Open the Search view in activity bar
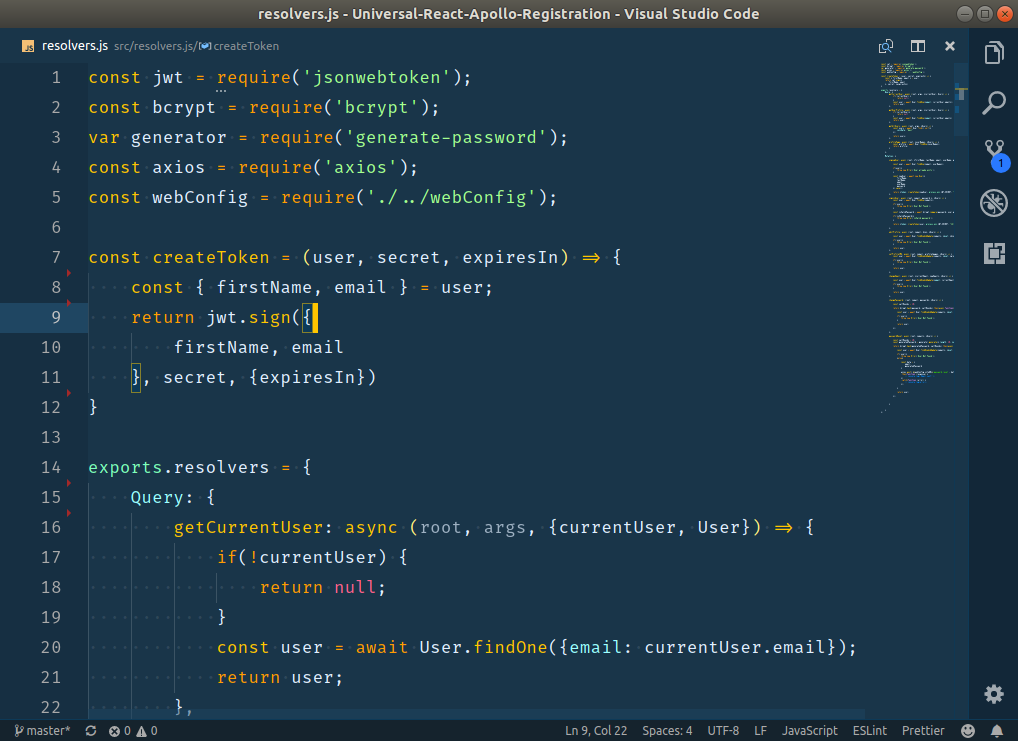This screenshot has height=741, width=1018. pos(993,103)
